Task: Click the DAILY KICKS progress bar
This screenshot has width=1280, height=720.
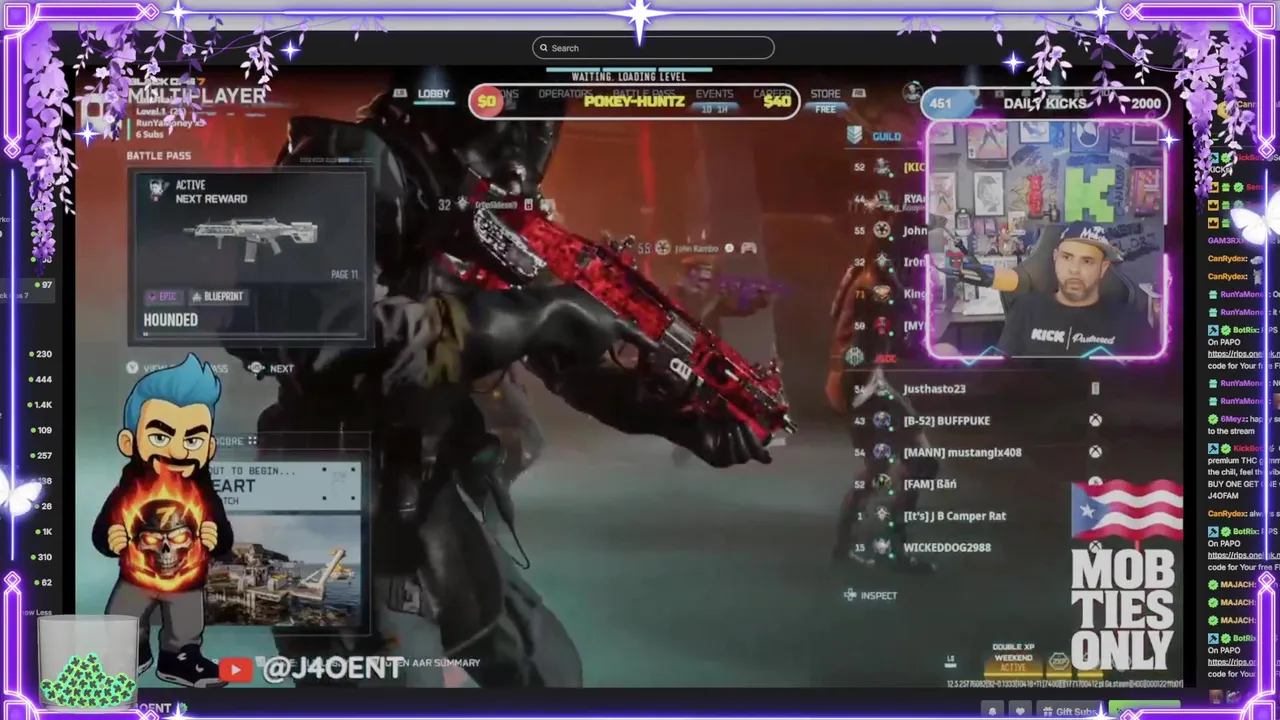Action: (x=1045, y=103)
